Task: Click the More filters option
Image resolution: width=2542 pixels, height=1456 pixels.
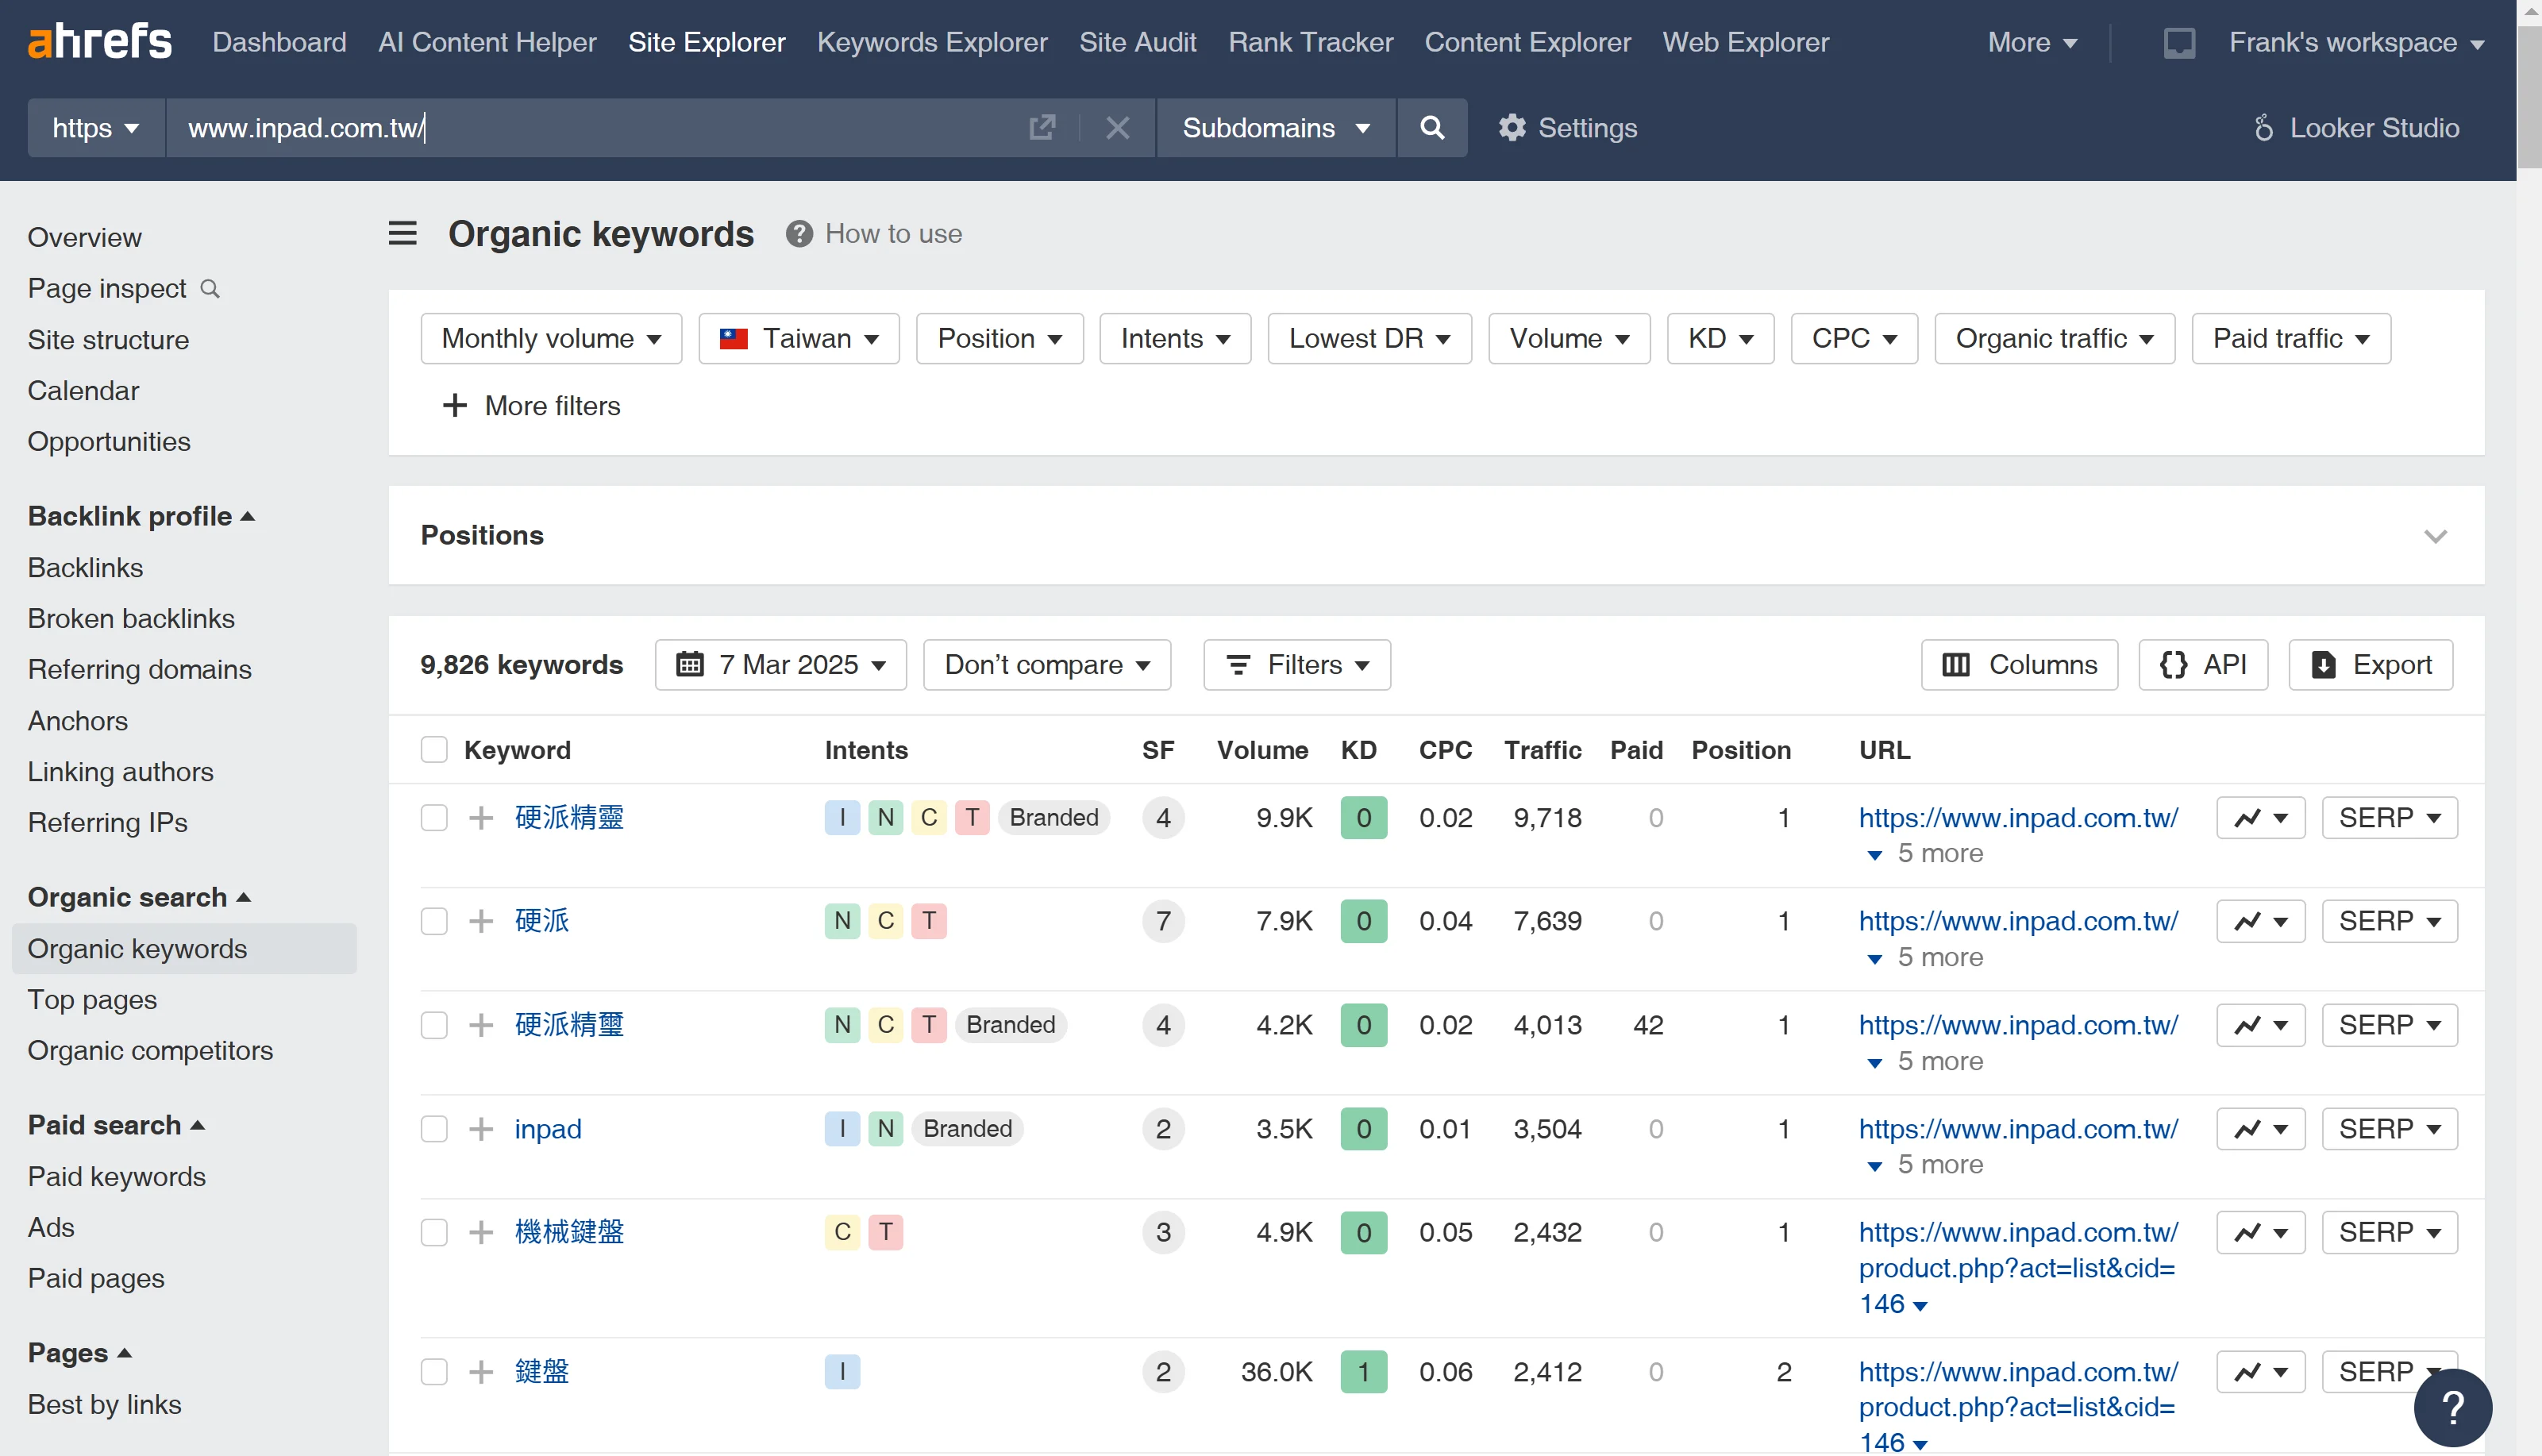Action: [532, 405]
